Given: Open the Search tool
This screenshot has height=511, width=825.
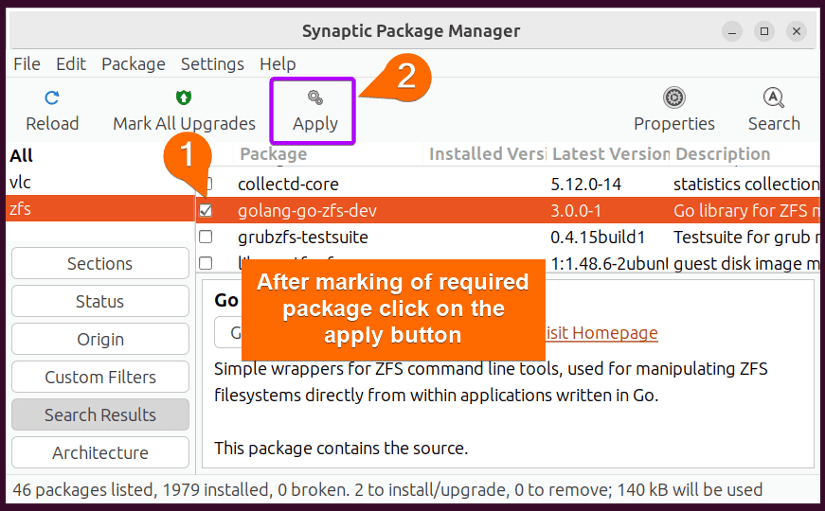Looking at the screenshot, I should click(x=774, y=109).
